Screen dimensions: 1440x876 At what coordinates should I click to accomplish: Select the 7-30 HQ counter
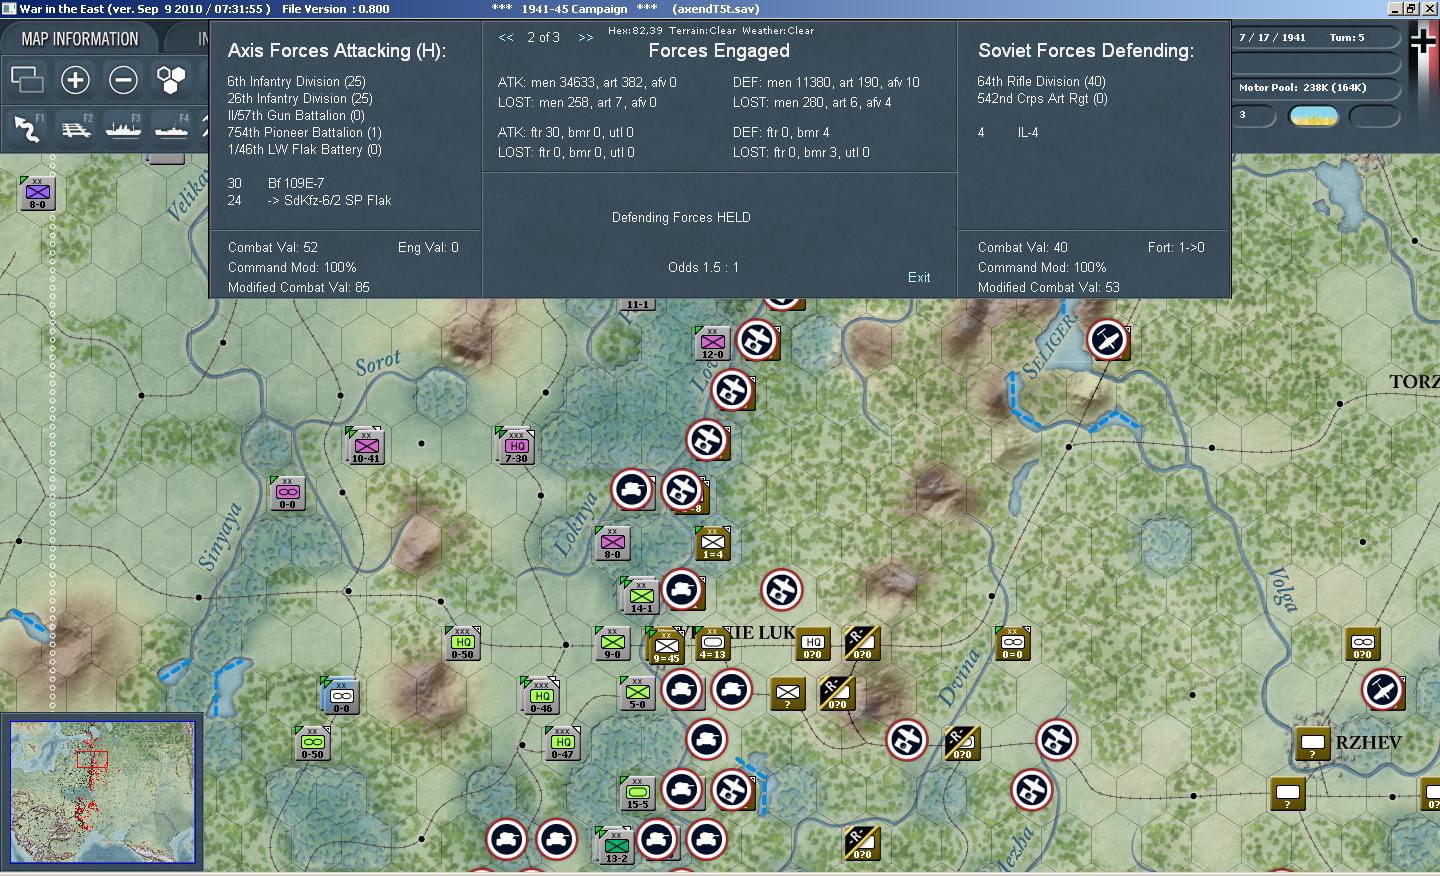pyautogui.click(x=516, y=446)
